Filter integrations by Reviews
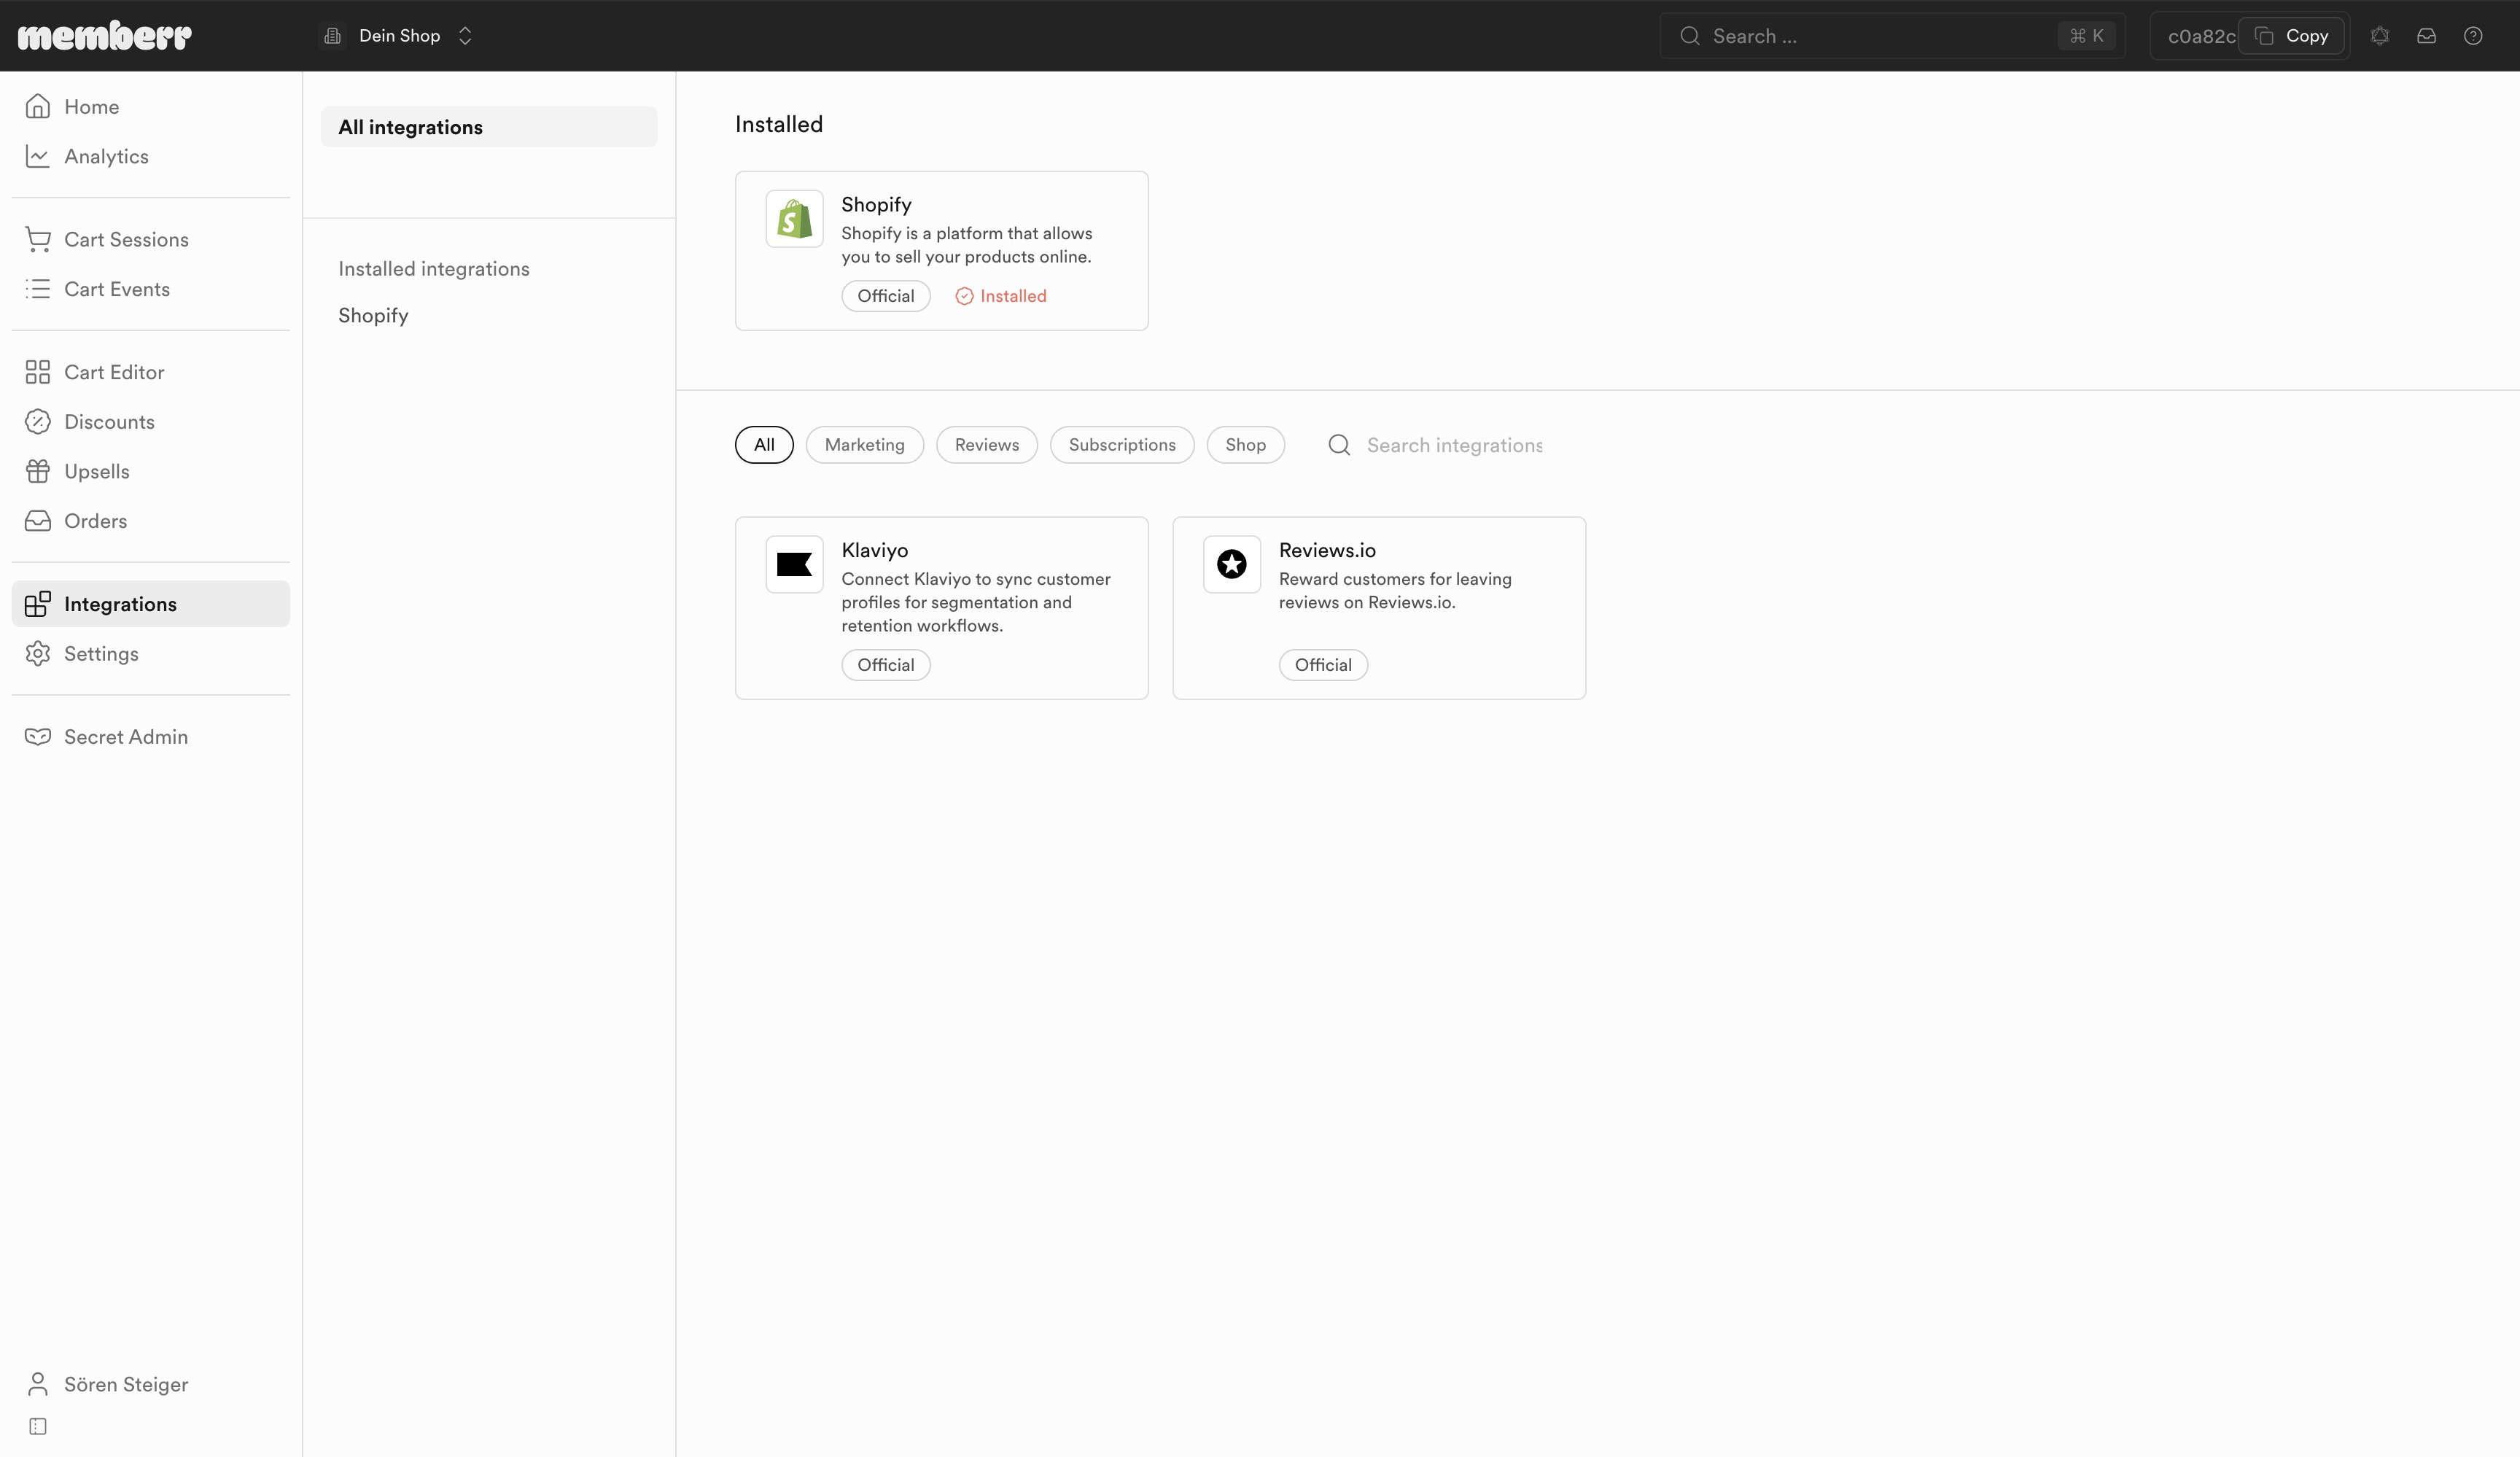The image size is (2520, 1457). [x=987, y=445]
